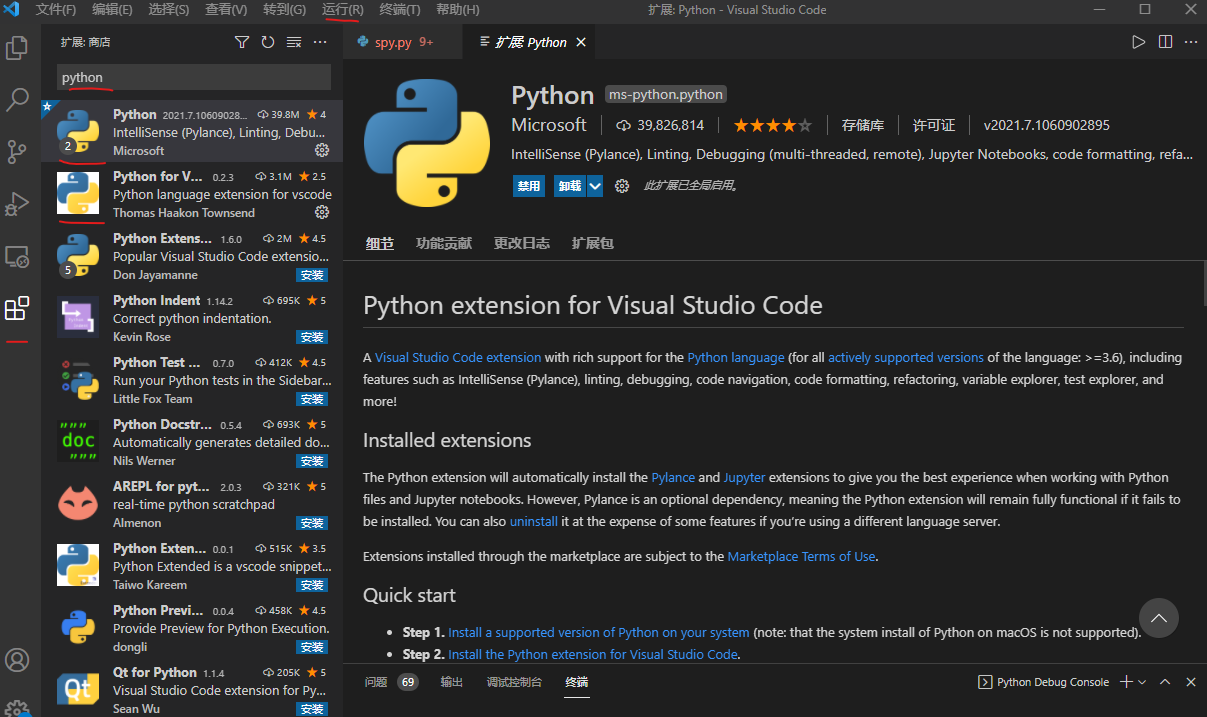This screenshot has height=717, width=1207.
Task: Click the Accounts icon in activity bar
Action: 17,660
